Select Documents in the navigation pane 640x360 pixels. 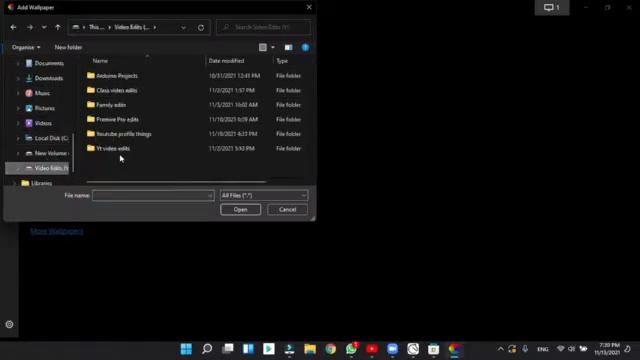pos(44,63)
